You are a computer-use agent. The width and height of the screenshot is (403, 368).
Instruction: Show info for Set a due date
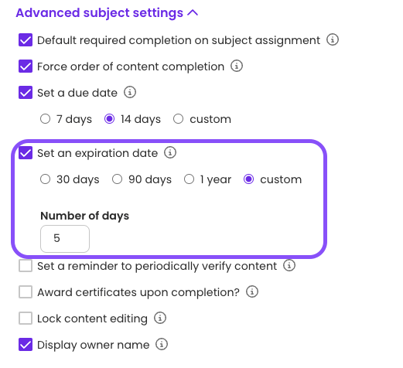point(130,92)
